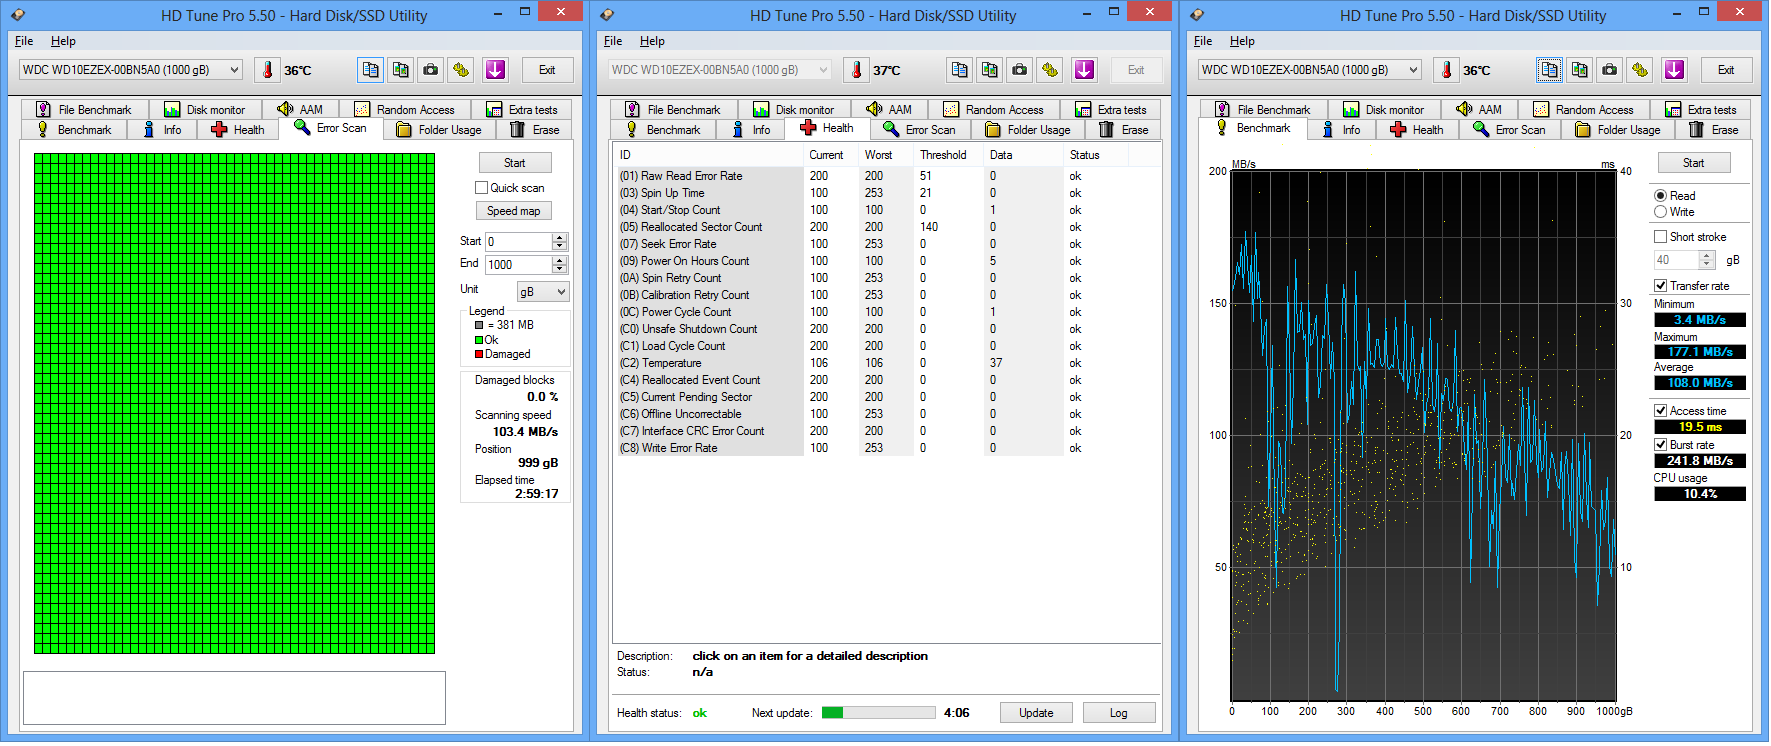Open Unit gB dropdown in left window
The width and height of the screenshot is (1771, 746).
point(543,292)
